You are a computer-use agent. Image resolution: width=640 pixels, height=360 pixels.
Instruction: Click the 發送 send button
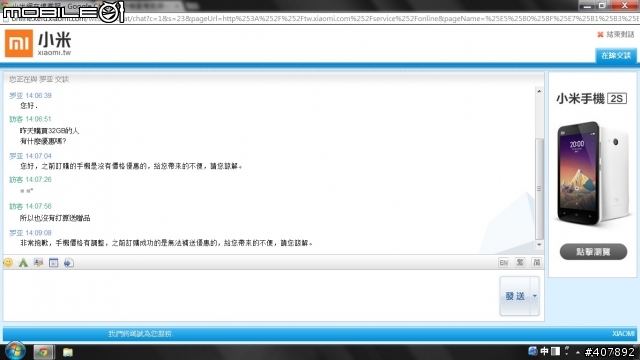click(515, 296)
